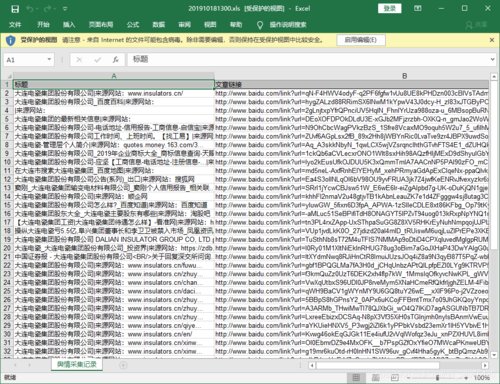Click the zoom in plus button
This screenshot has width=500, height=384.
click(x=466, y=378)
